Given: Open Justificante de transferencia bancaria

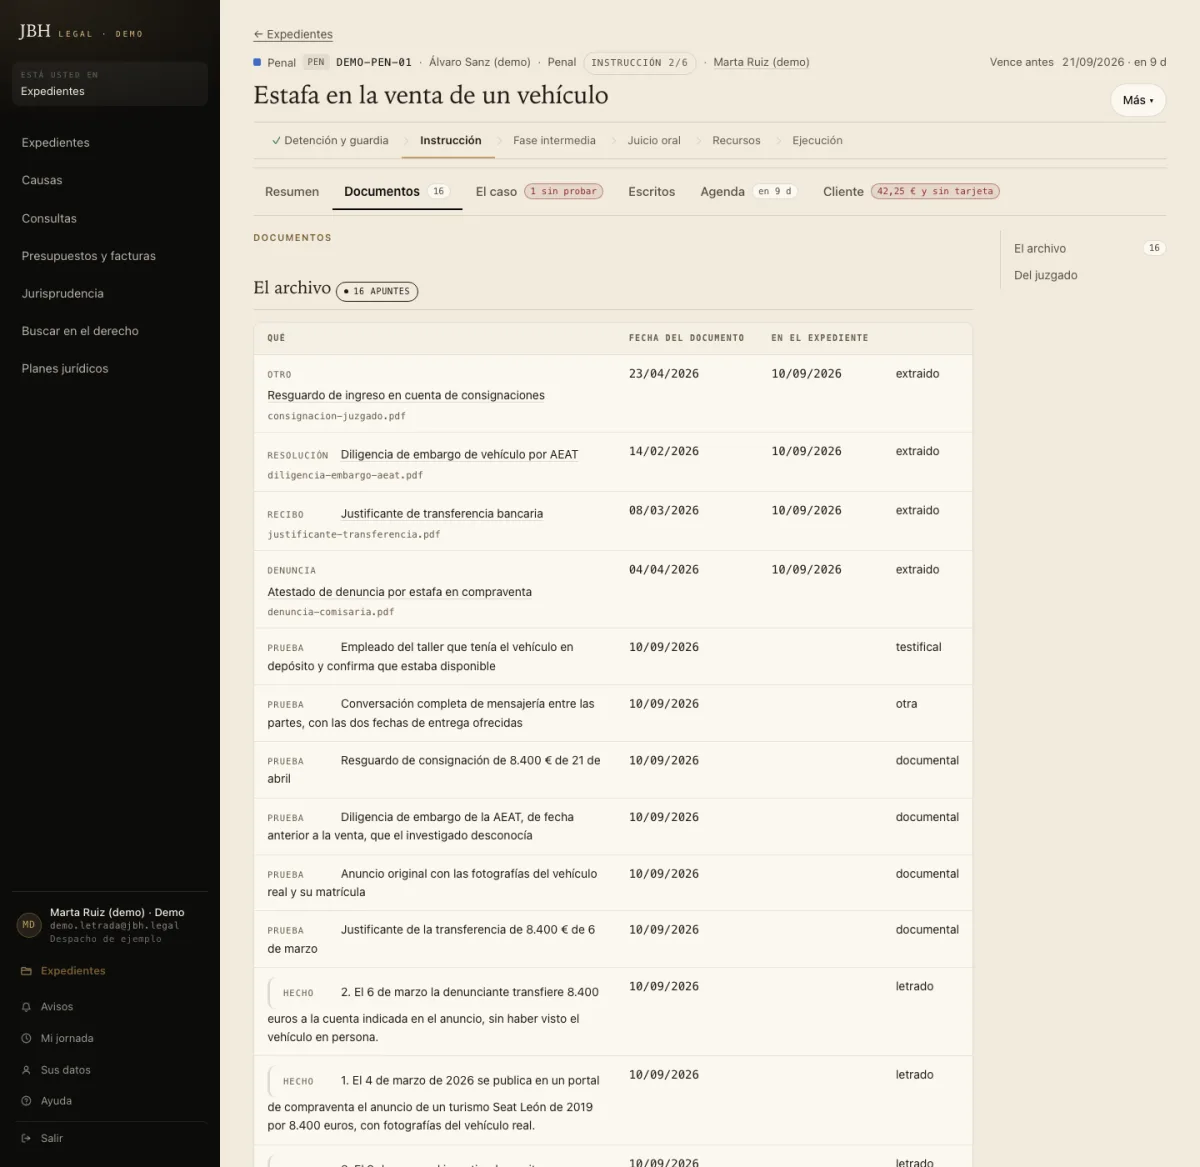Looking at the screenshot, I should point(442,514).
